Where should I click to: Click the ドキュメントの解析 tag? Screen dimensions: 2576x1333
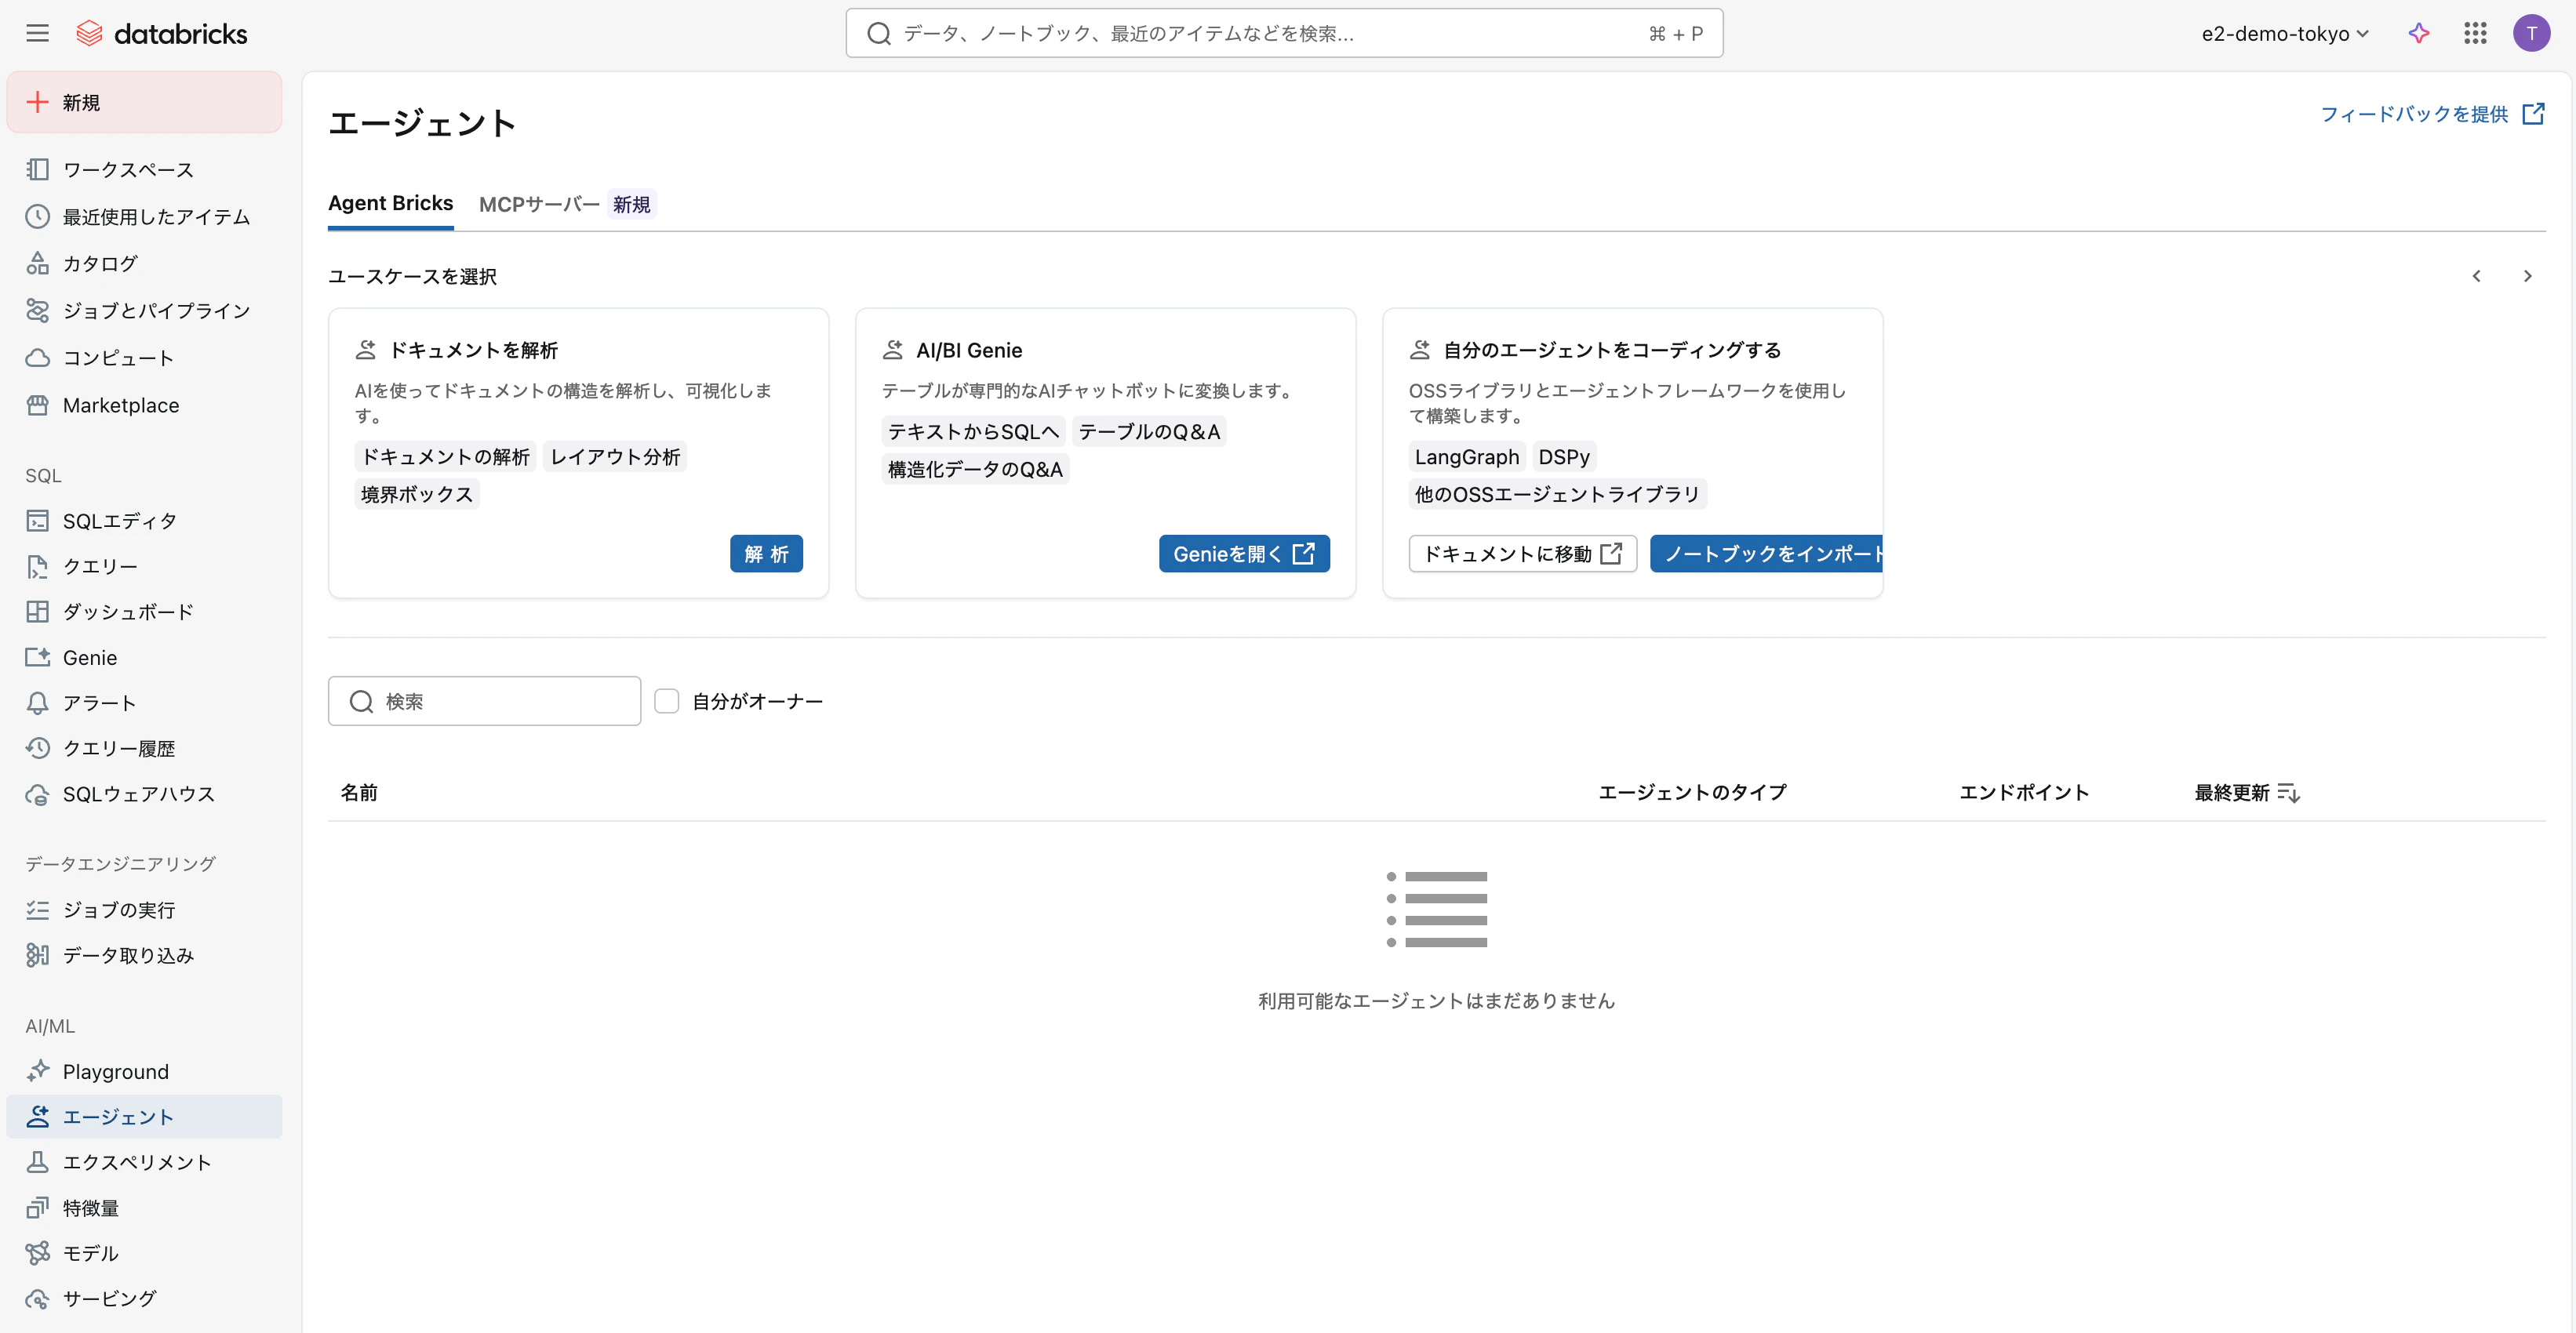click(445, 457)
